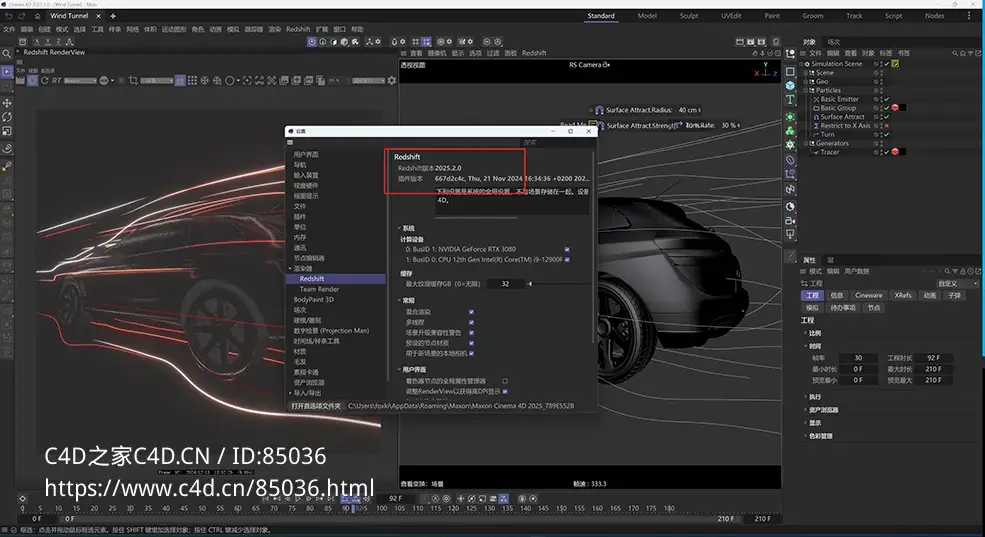Click the null/rectangle object icon in palette
The width and height of the screenshot is (985, 537).
point(790,71)
